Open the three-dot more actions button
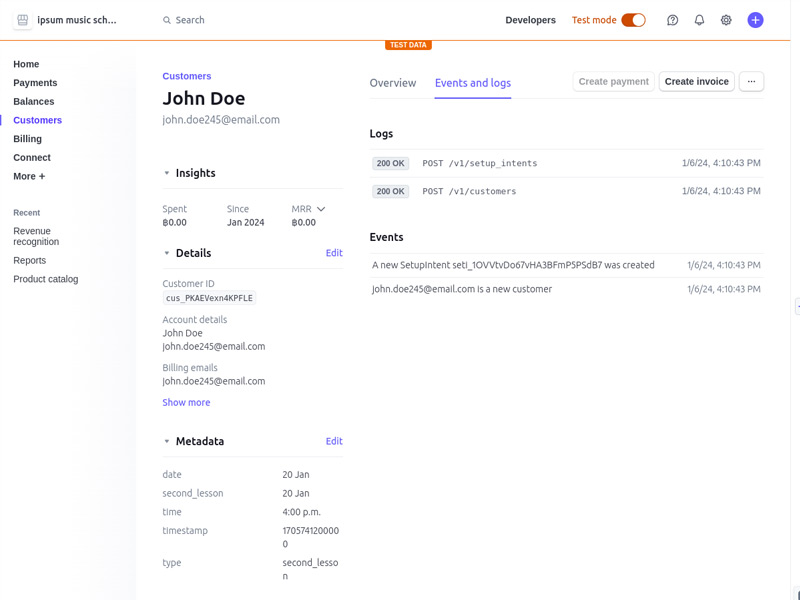The image size is (800, 600). 751,82
